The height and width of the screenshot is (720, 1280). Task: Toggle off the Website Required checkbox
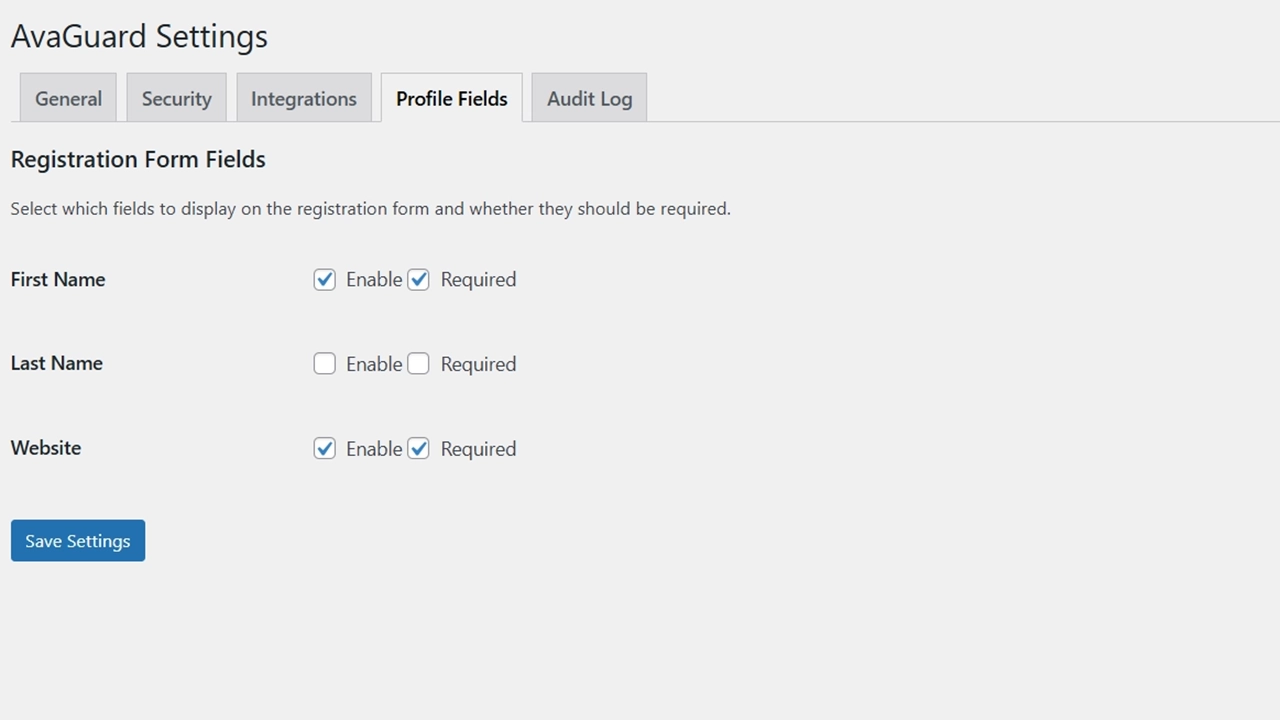(x=418, y=449)
